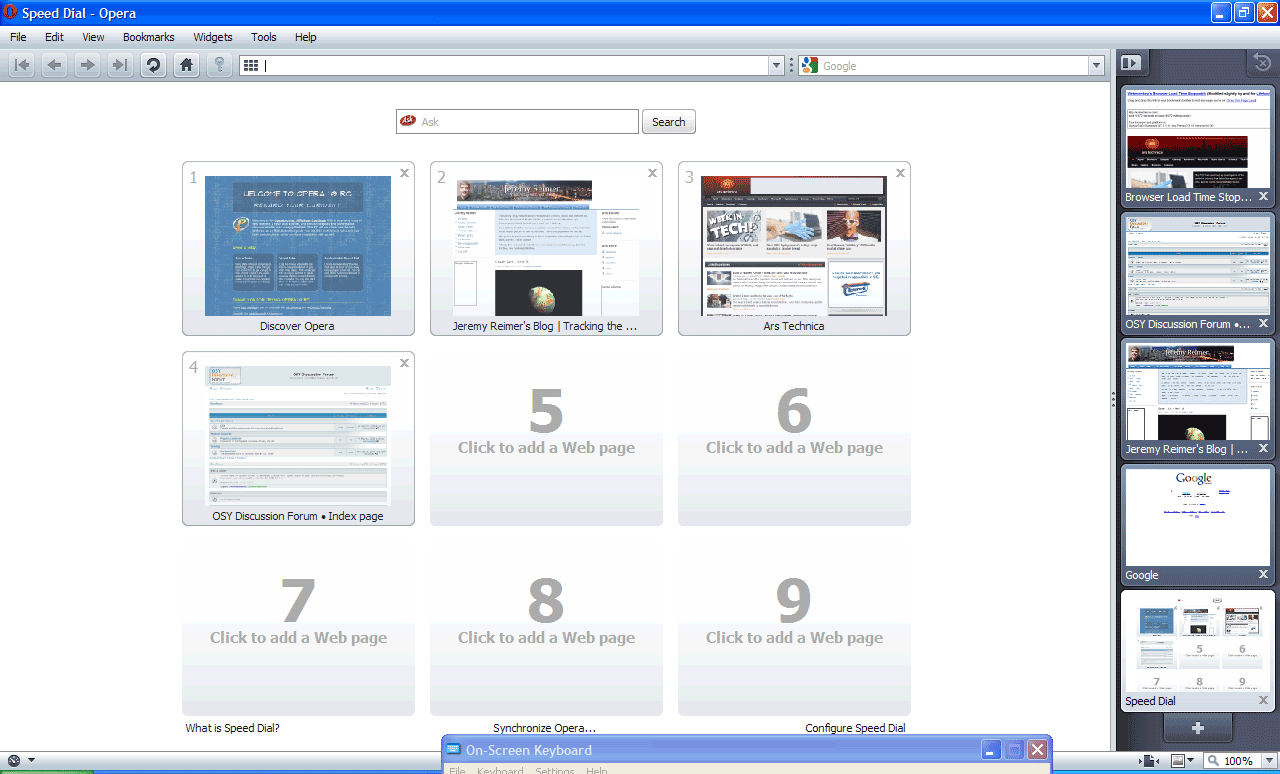1280x774 pixels.
Task: Open speed dial 4 OSY Discussion Forum thumbnail
Action: 298,438
